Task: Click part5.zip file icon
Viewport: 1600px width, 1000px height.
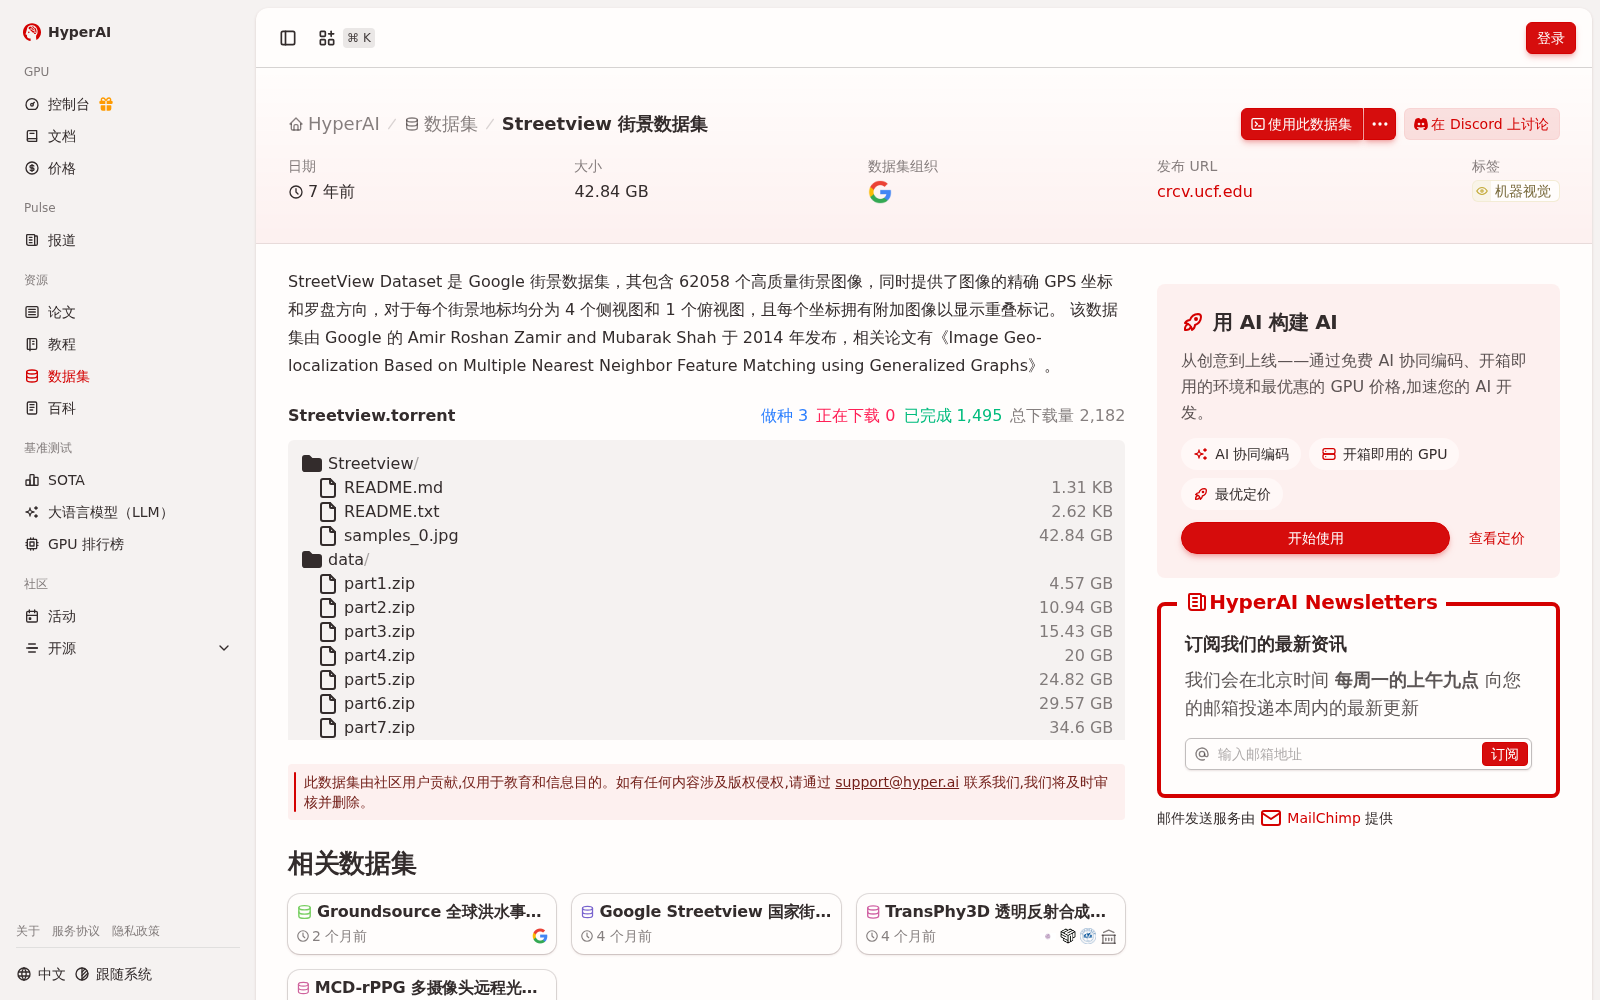Action: tap(328, 680)
